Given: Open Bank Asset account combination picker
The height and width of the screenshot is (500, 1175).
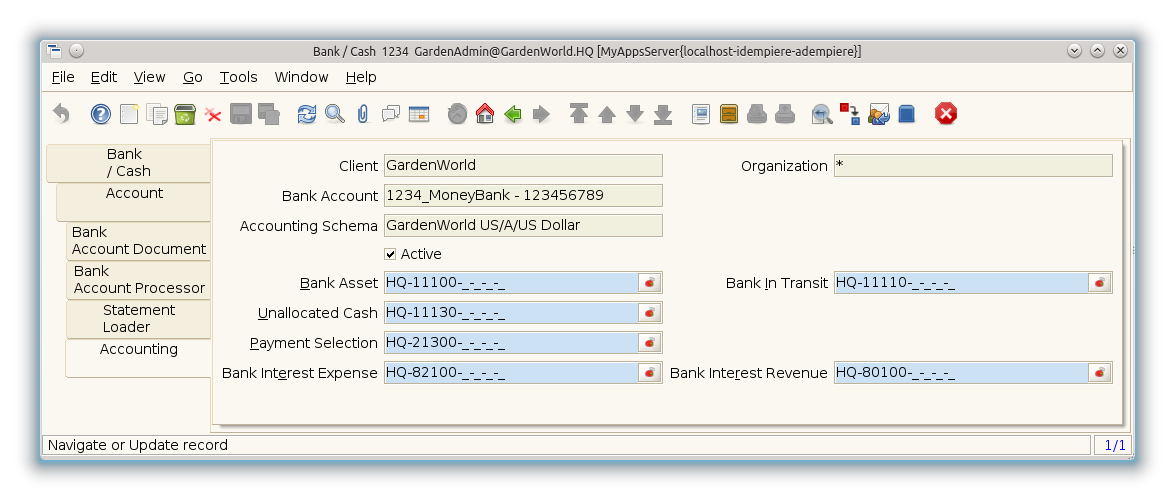Looking at the screenshot, I should tap(650, 283).
